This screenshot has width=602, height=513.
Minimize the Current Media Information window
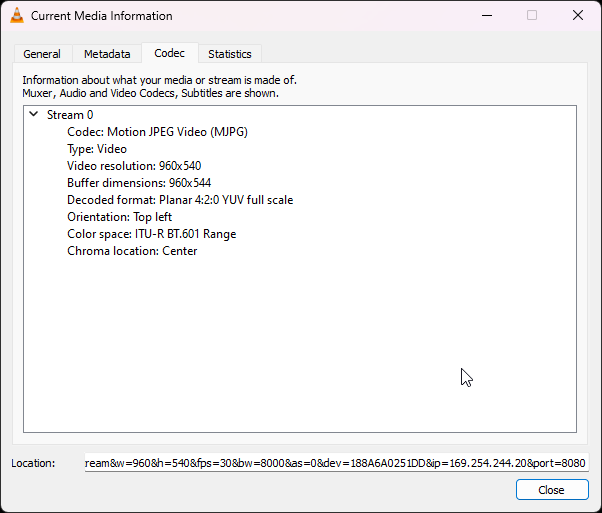click(x=487, y=15)
